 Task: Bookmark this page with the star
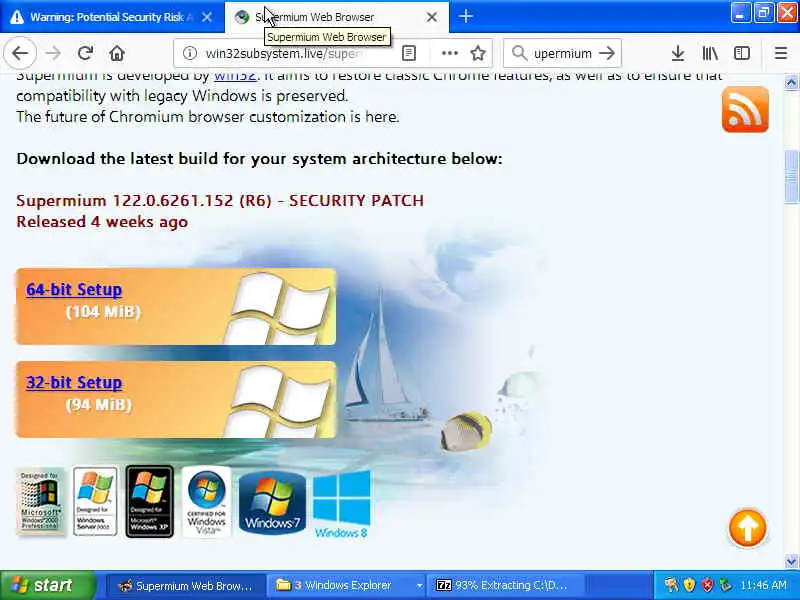tap(478, 53)
